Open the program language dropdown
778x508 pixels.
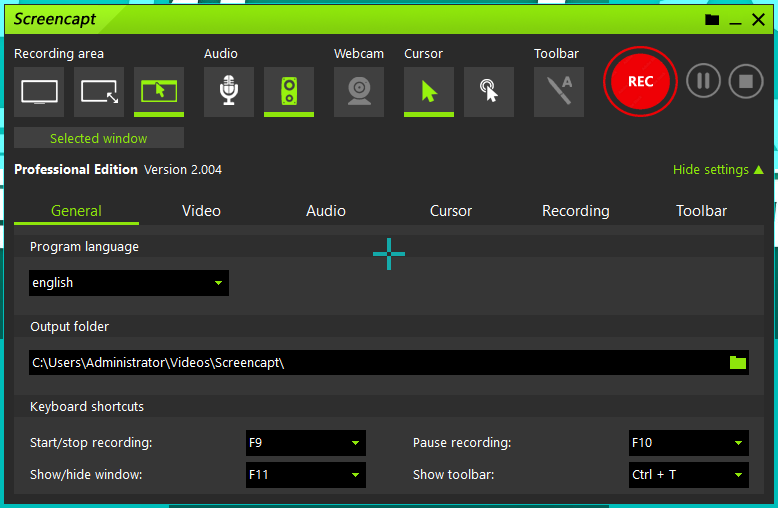click(129, 283)
